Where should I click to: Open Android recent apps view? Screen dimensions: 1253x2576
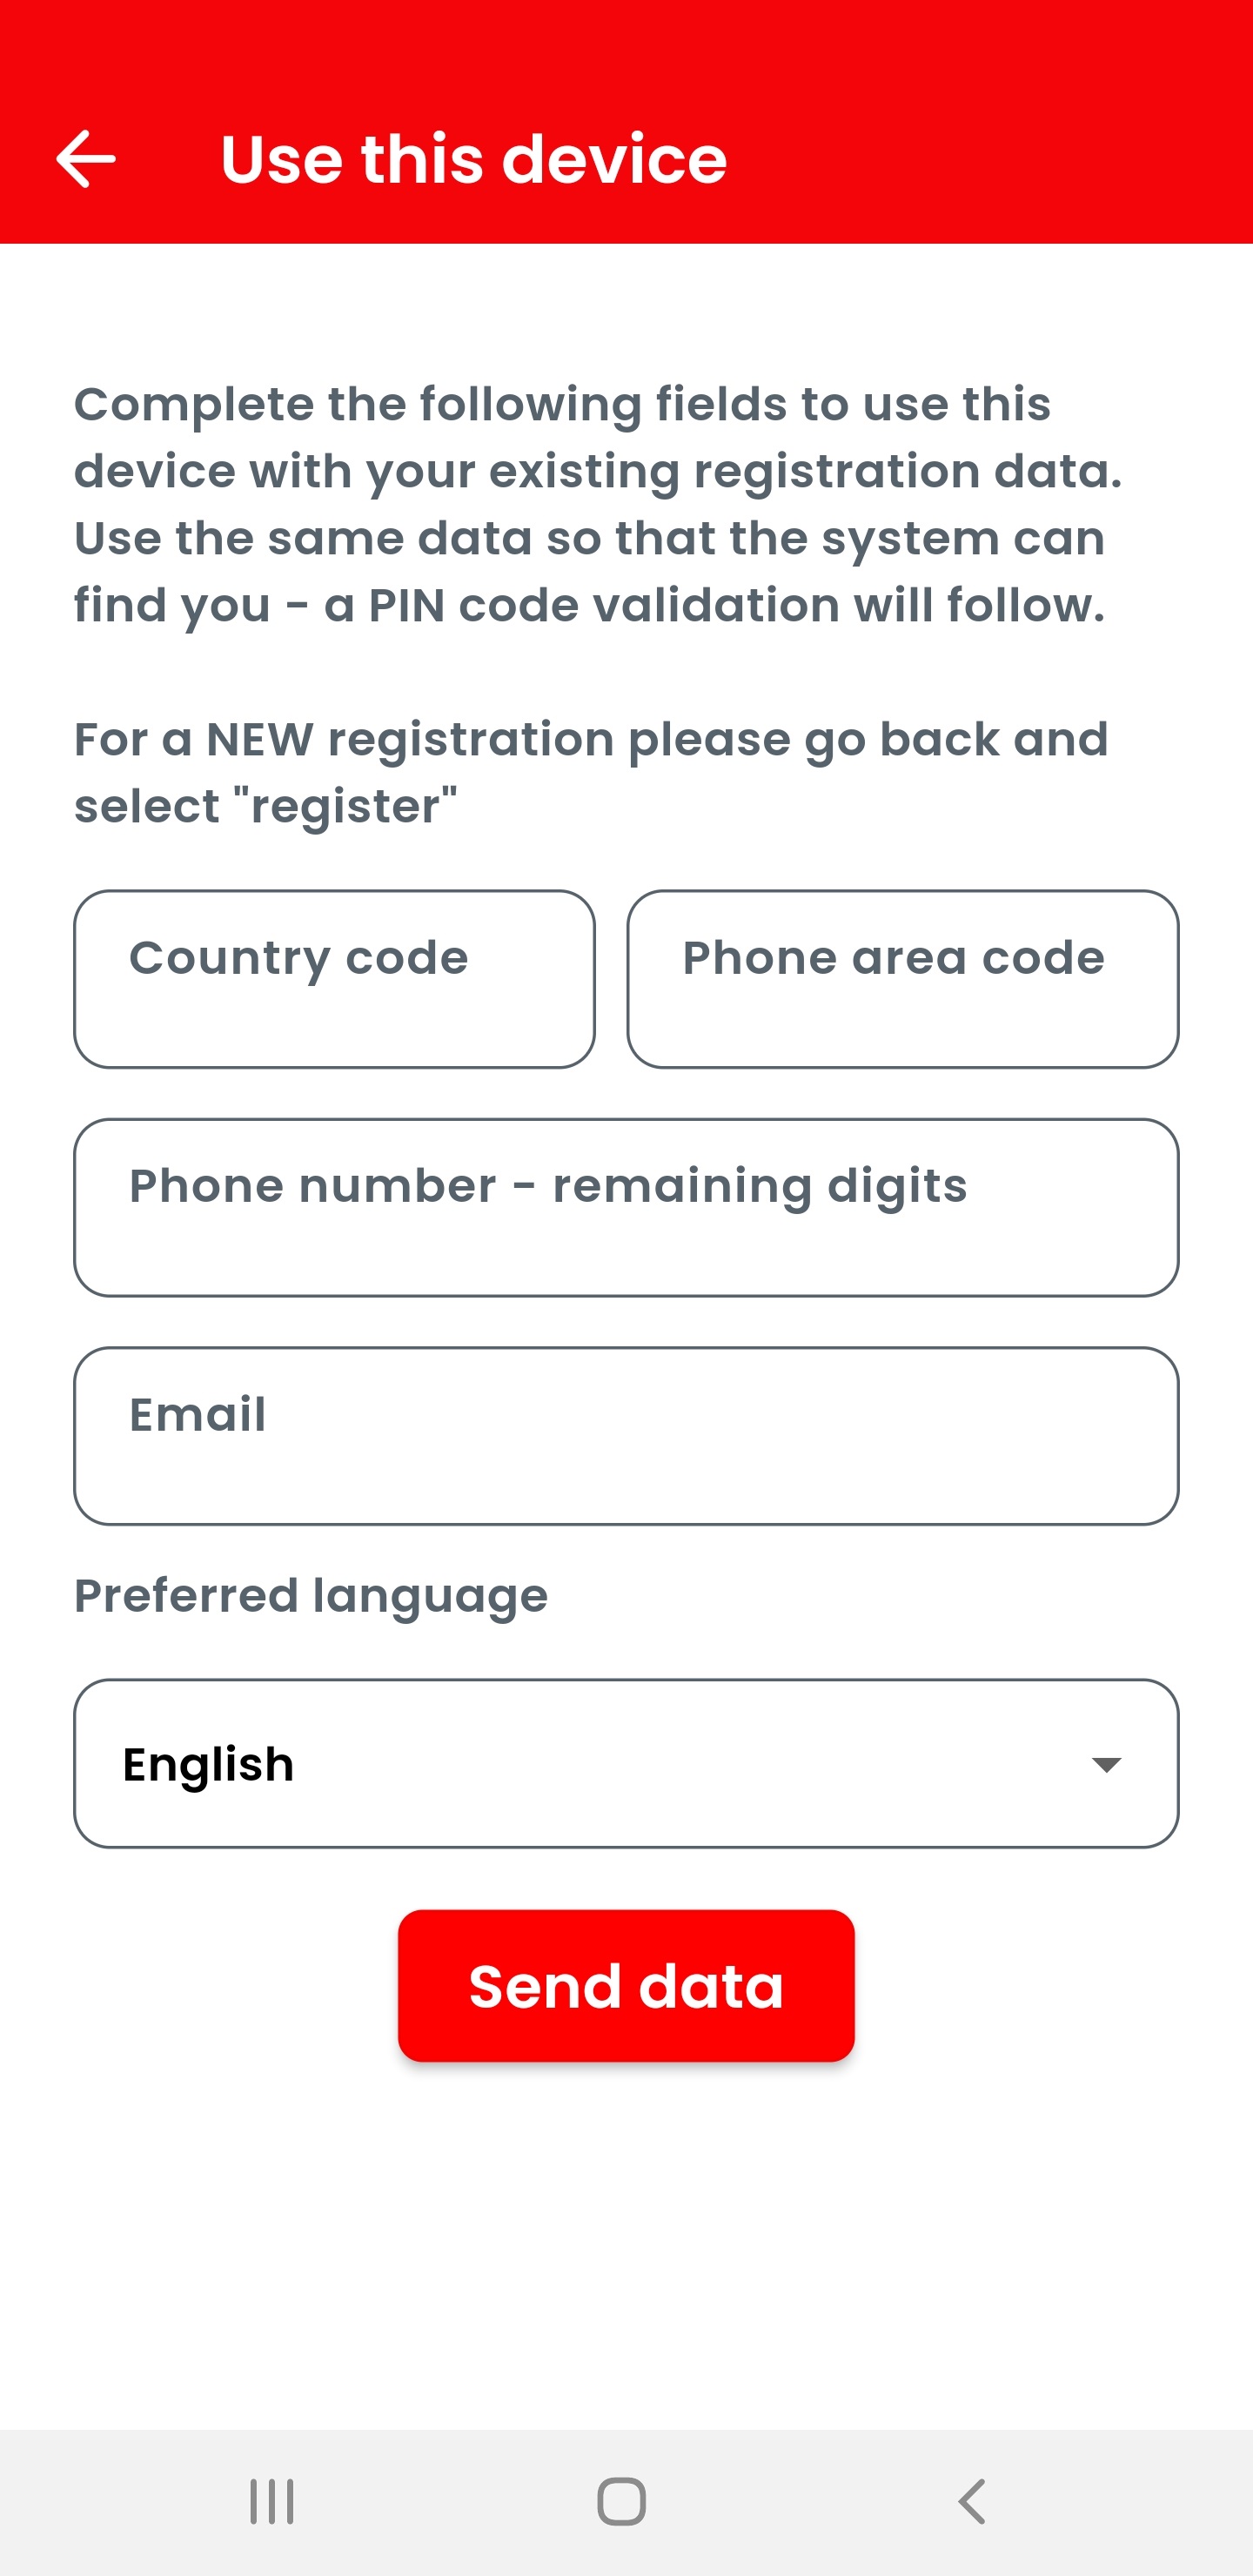coord(271,2502)
